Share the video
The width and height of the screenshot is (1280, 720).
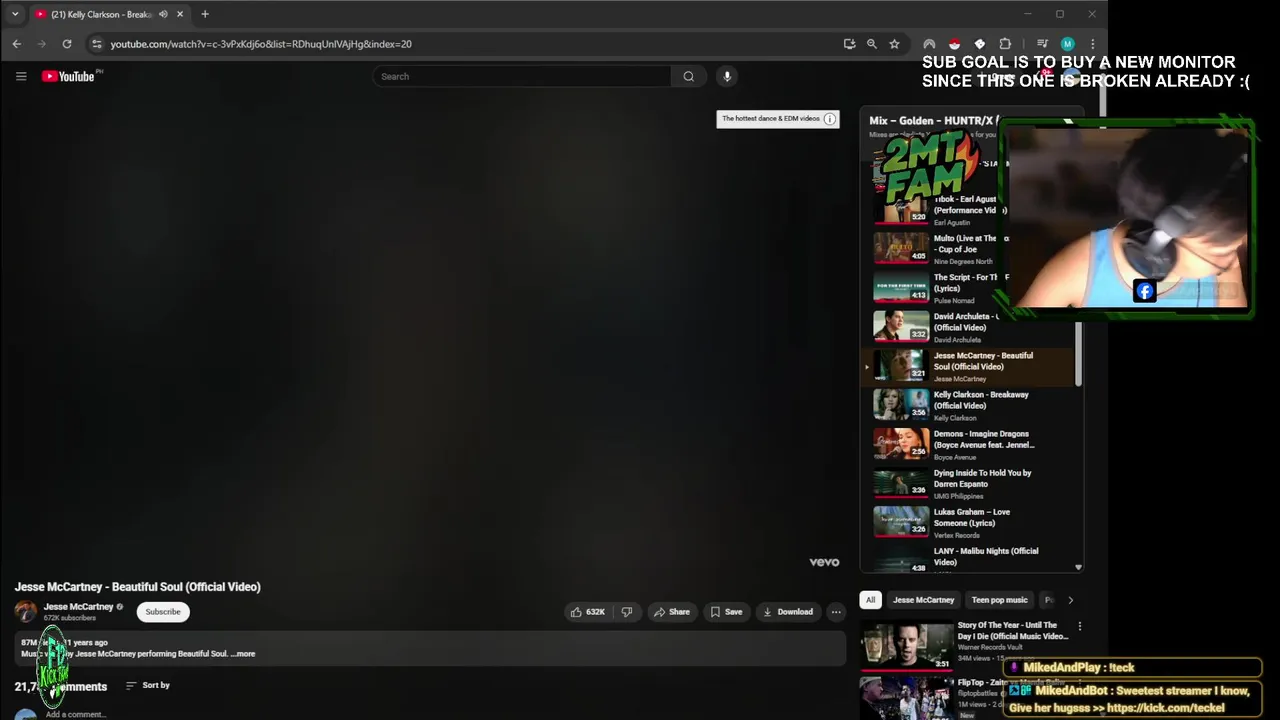click(671, 612)
